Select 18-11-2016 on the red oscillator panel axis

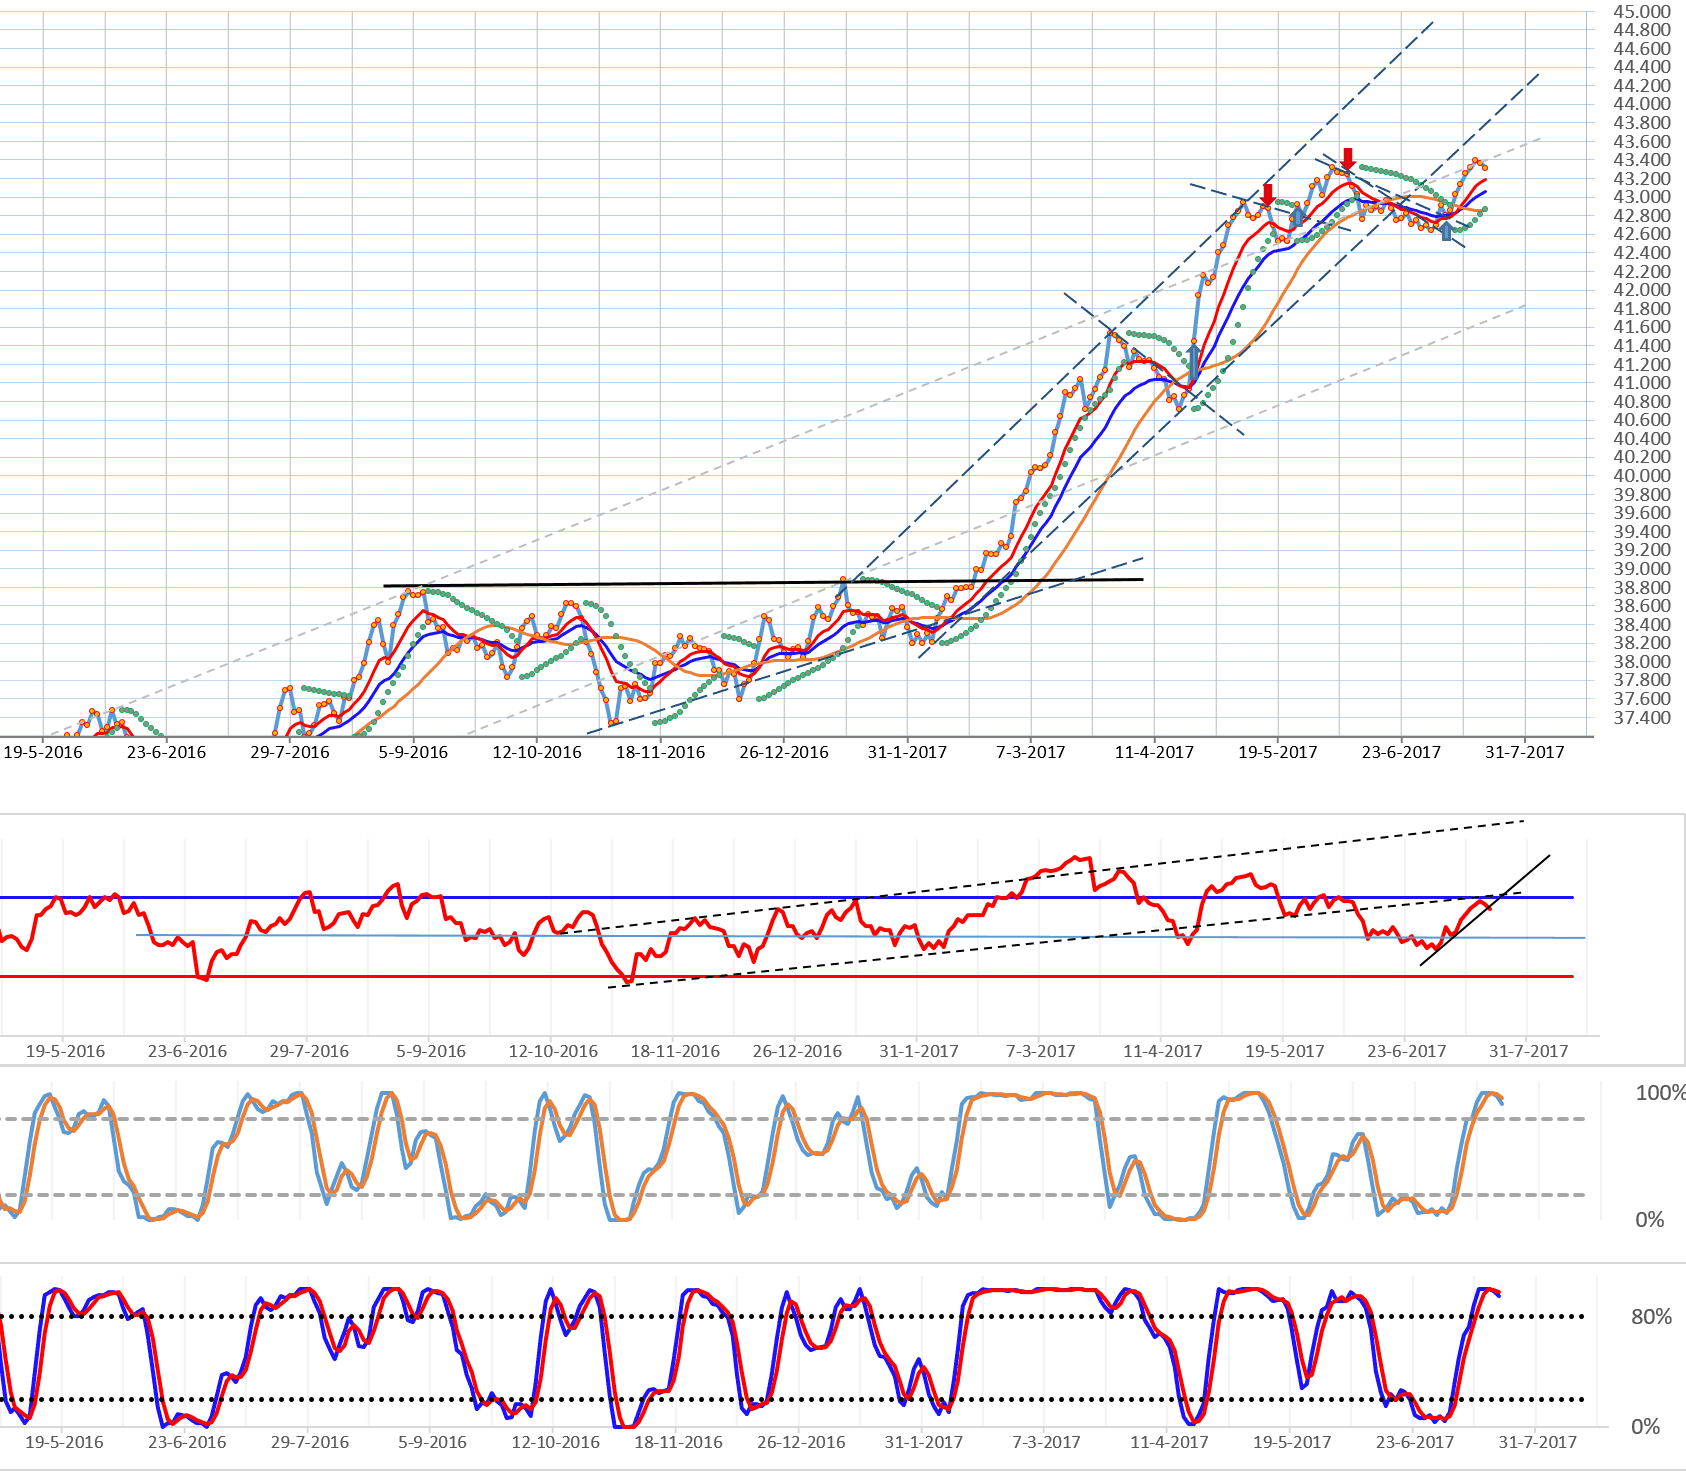[x=675, y=1051]
